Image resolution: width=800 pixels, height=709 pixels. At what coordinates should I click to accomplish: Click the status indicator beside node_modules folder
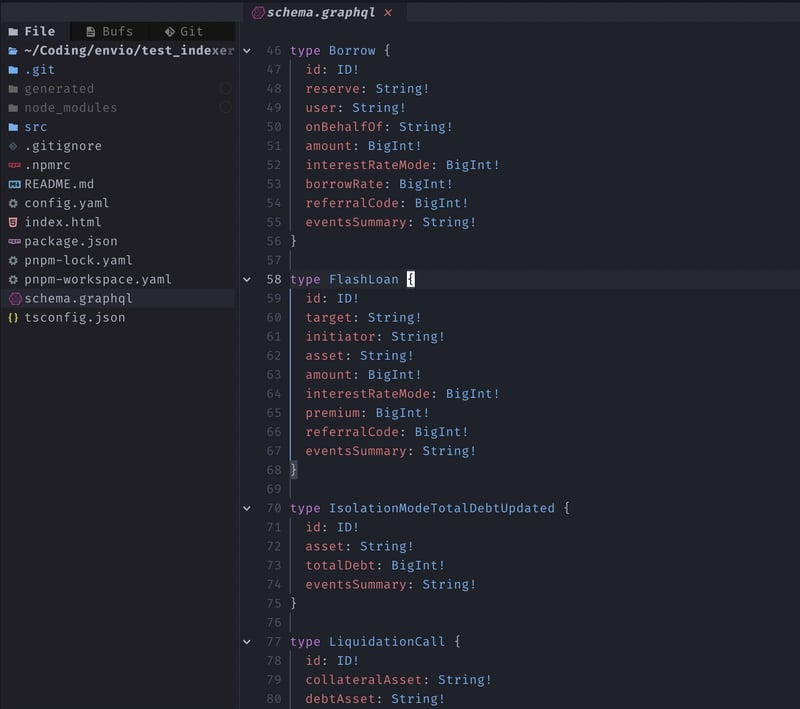tap(226, 108)
